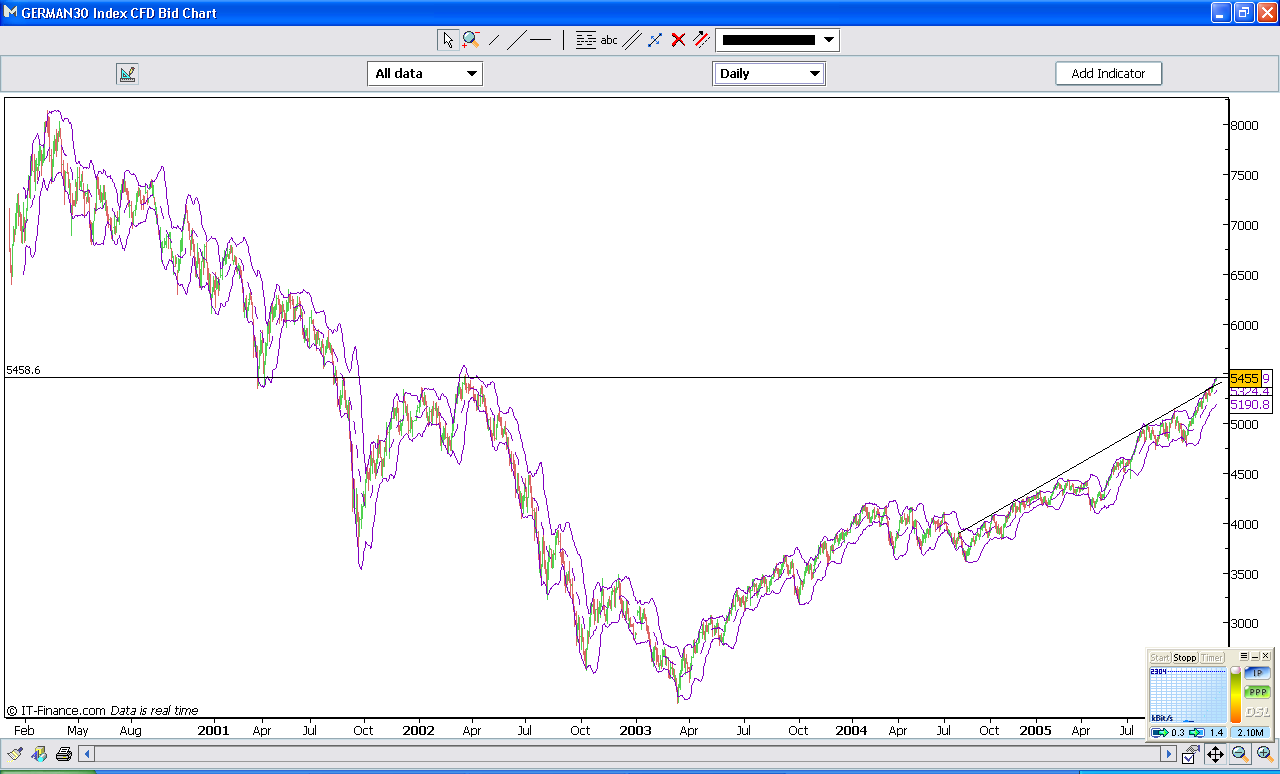Click the red-black line style tool
Image resolution: width=1280 pixels, height=774 pixels.
701,40
